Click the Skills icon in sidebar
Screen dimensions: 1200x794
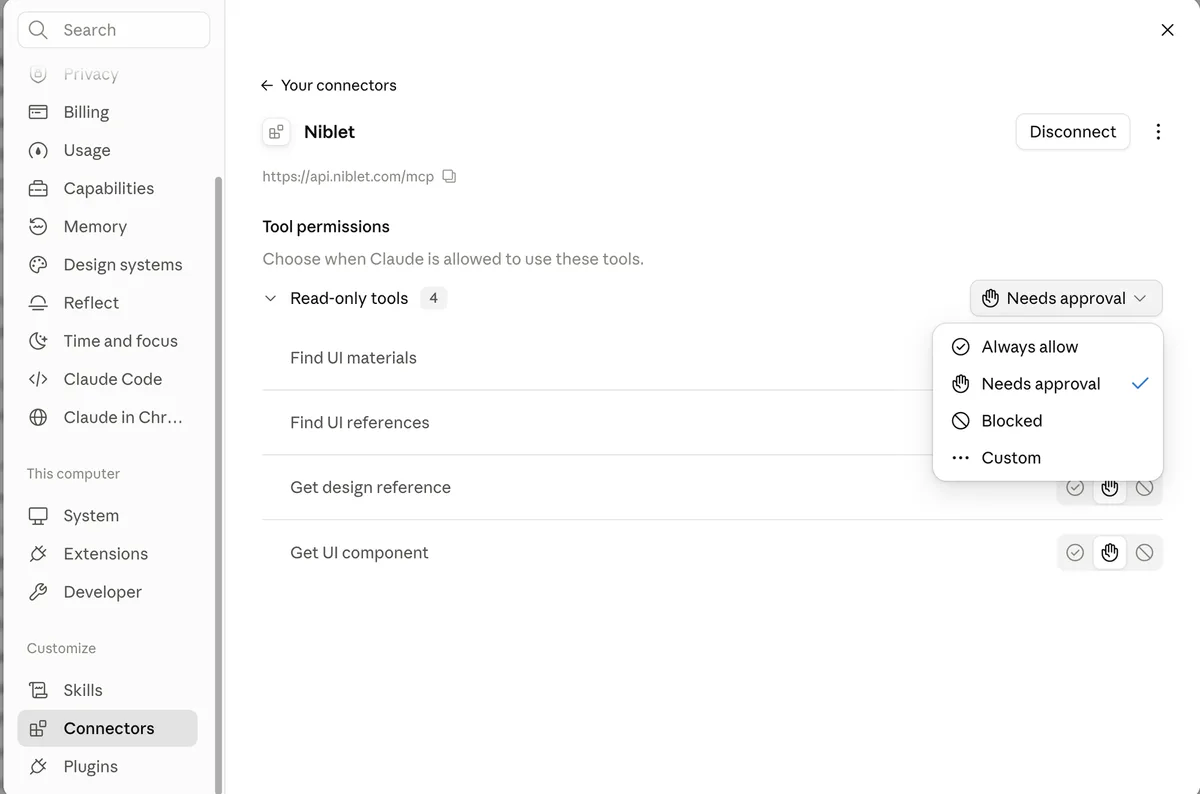pyautogui.click(x=38, y=690)
